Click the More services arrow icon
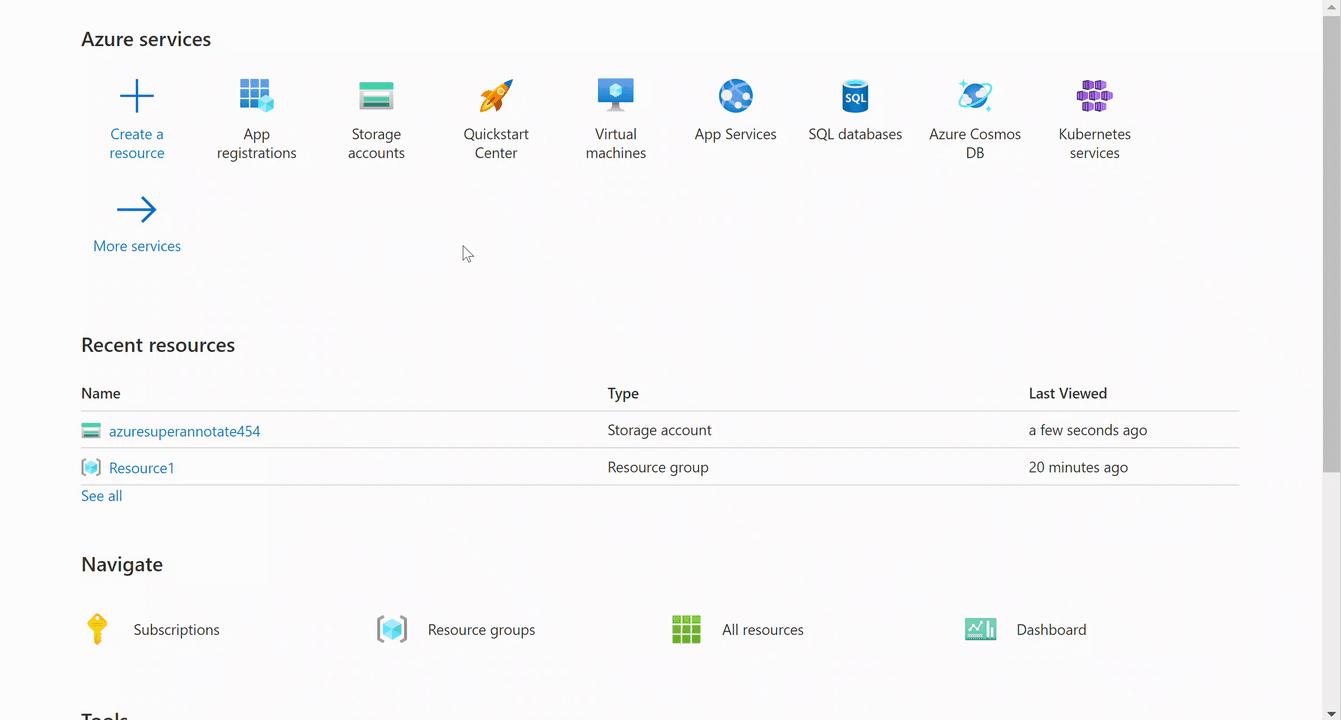Screen dimensions: 1341x720 pyautogui.click(x=137, y=210)
